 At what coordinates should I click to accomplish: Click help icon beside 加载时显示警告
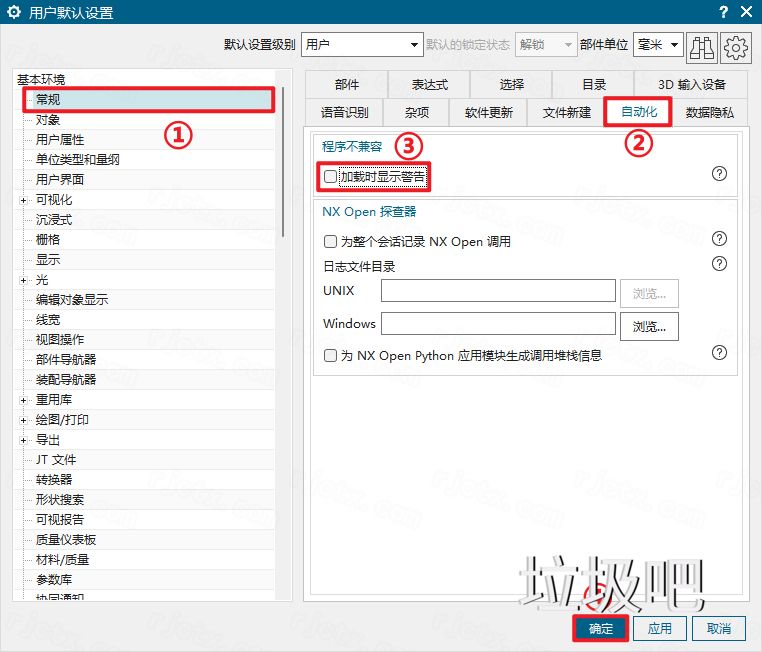(x=719, y=174)
